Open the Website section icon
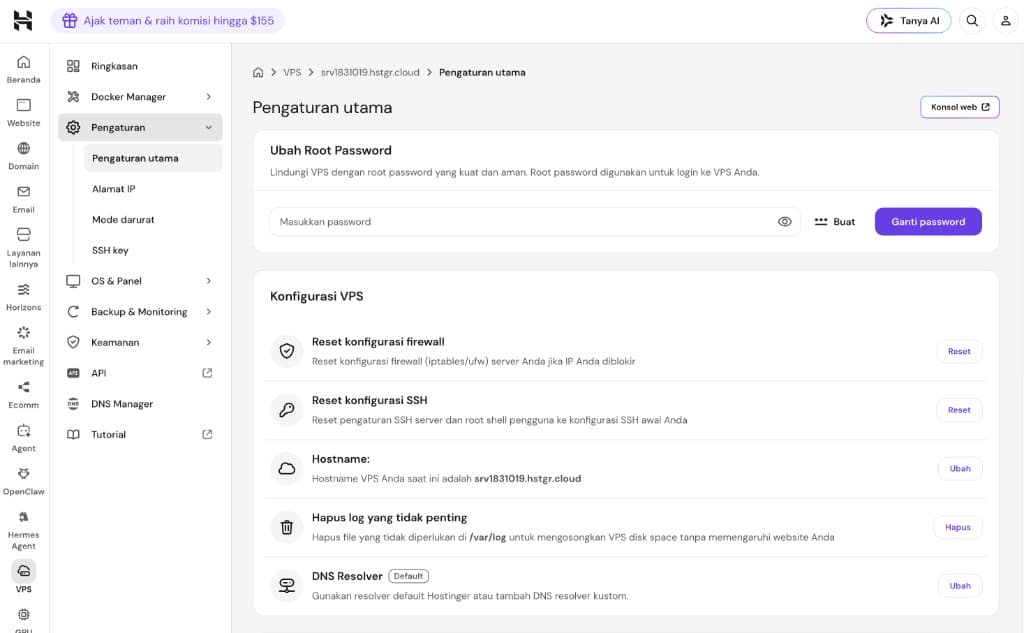This screenshot has width=1024, height=633. 24,105
